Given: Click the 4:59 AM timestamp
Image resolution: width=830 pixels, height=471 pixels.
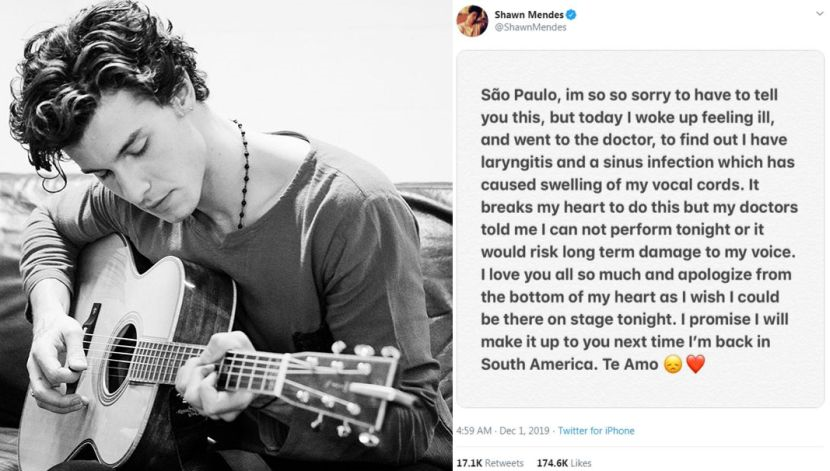Looking at the screenshot, I should pos(476,431).
